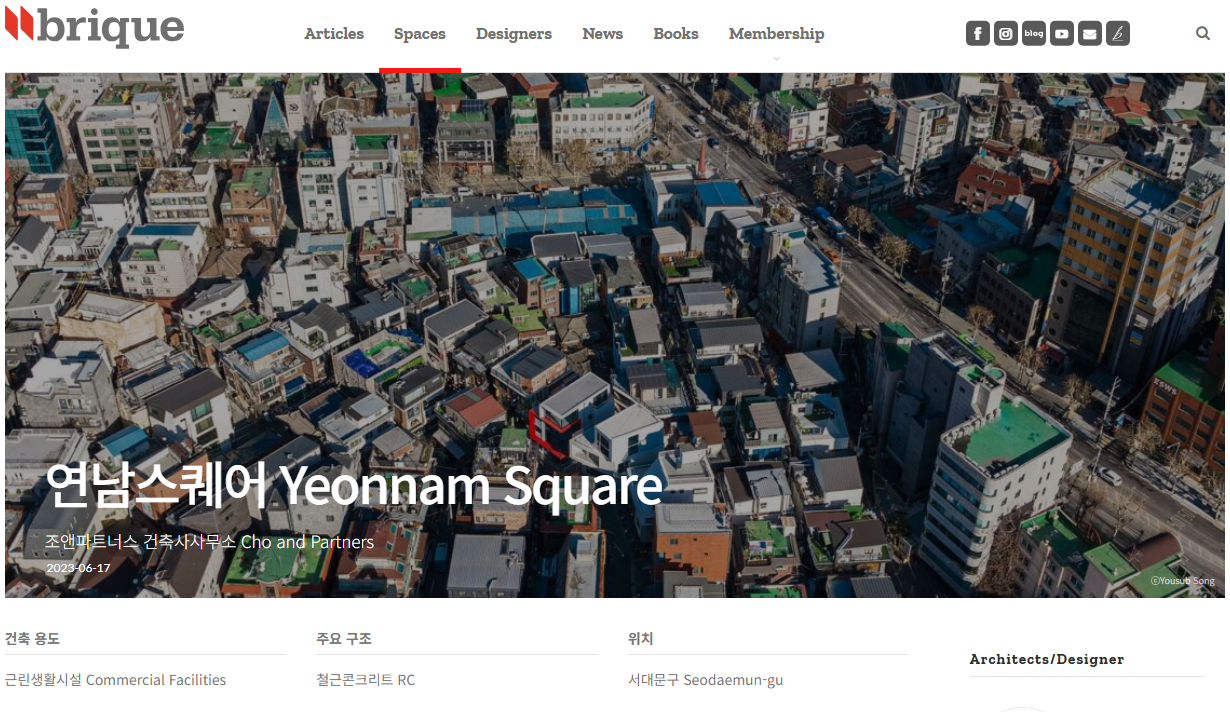The image size is (1230, 712).
Task: Click the ©Yousub Song photo credit
Action: click(1182, 580)
